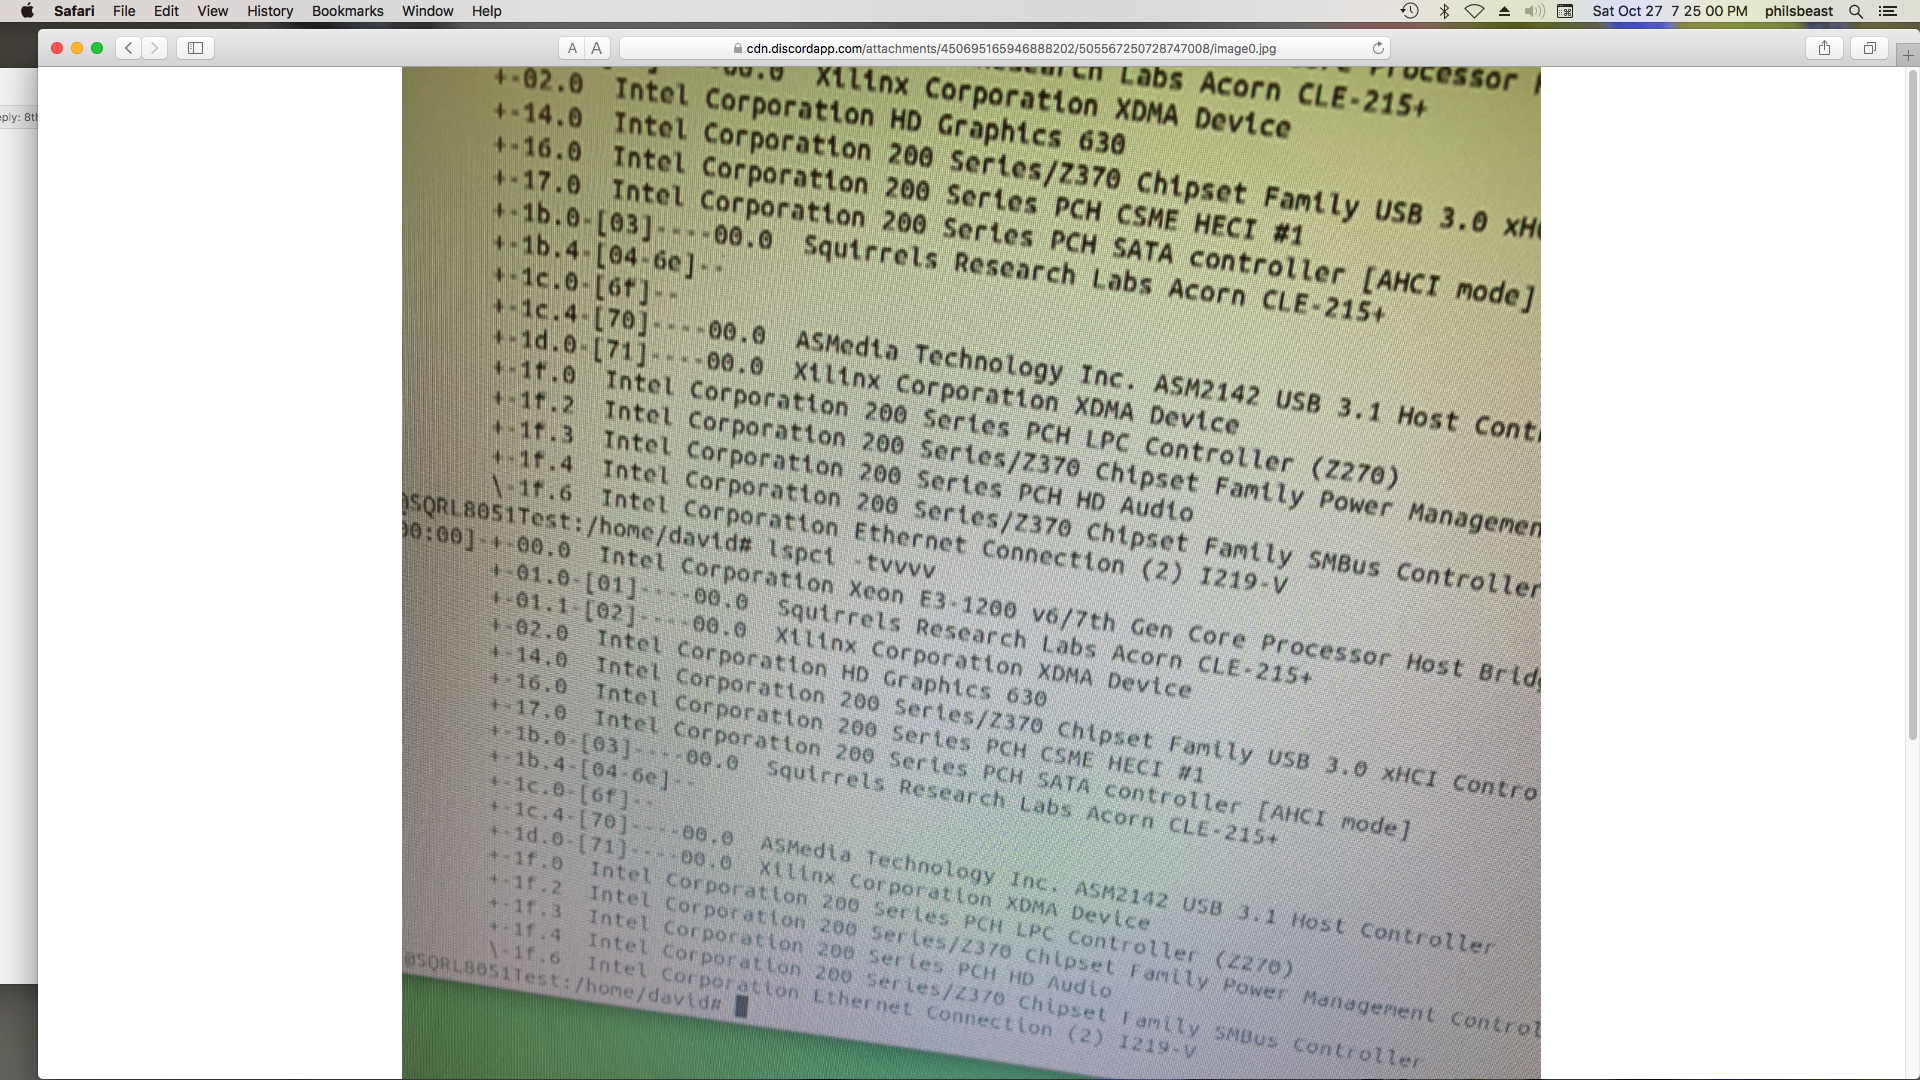Open the Bookmarks menu

point(347,11)
